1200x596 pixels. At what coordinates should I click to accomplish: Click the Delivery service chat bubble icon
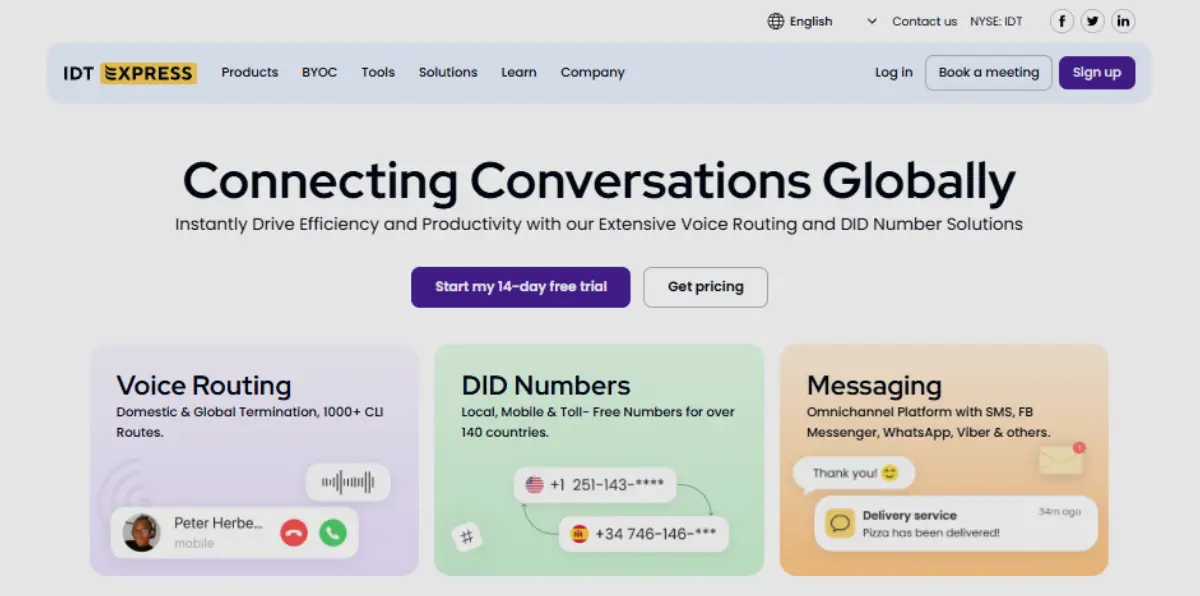tap(840, 522)
